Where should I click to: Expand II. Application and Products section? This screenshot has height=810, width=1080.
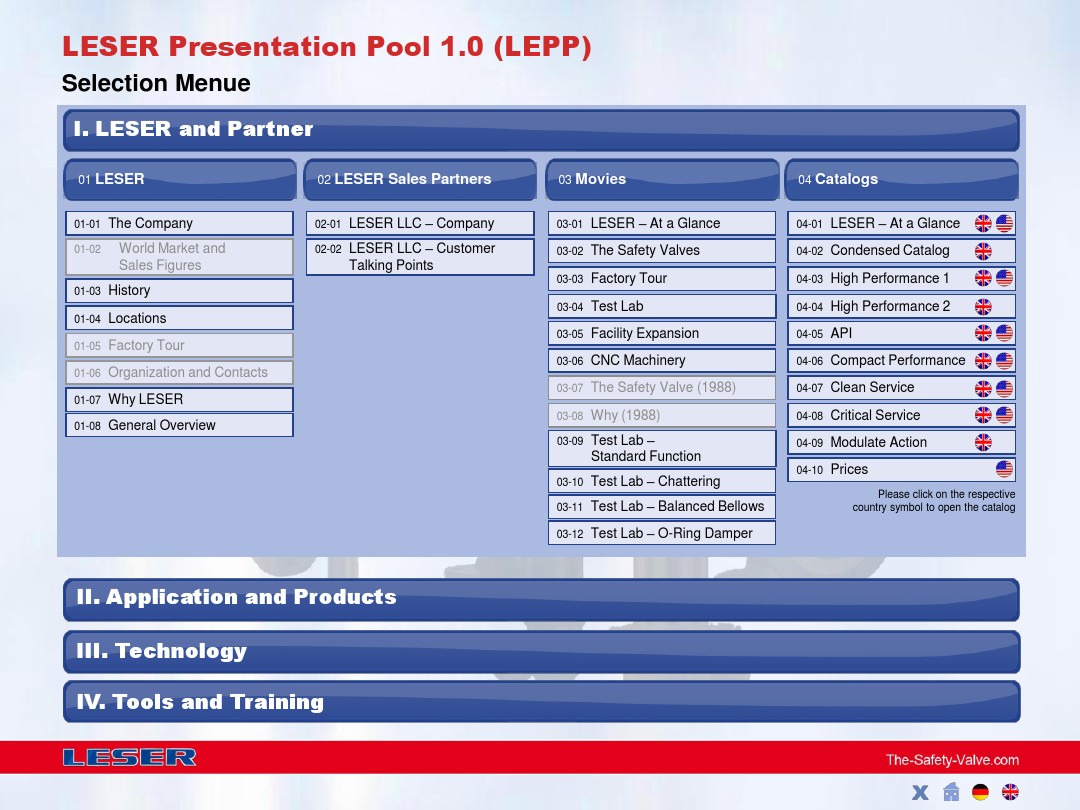[x=541, y=598]
